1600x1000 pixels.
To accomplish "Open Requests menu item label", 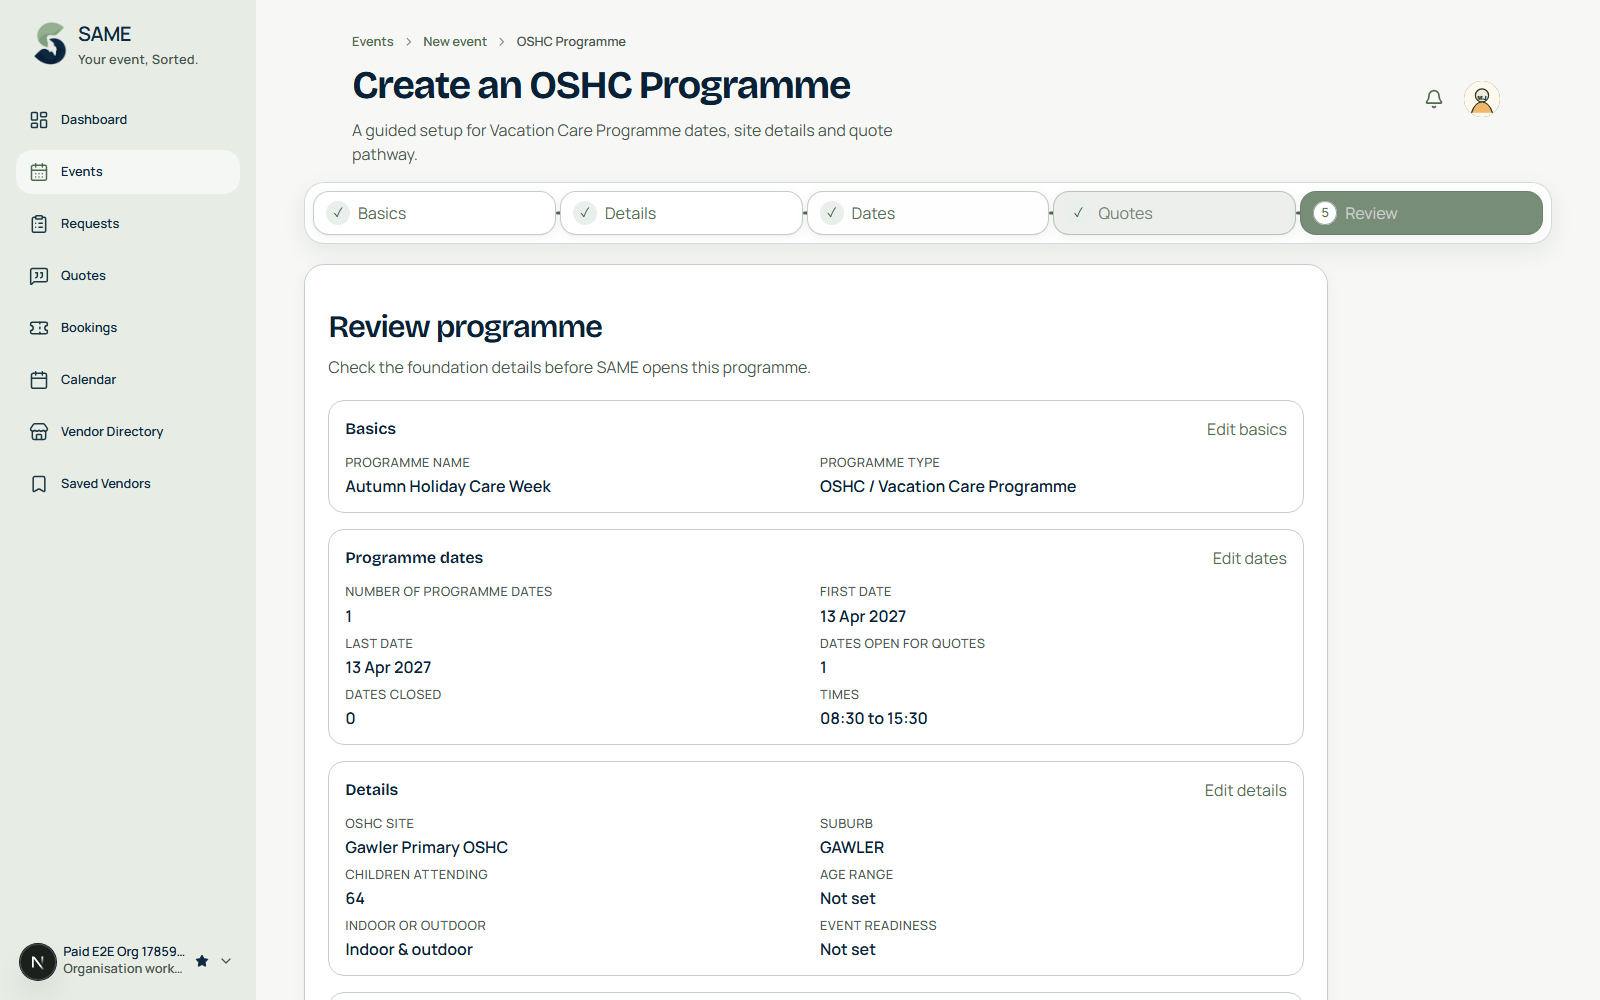I will click(90, 224).
